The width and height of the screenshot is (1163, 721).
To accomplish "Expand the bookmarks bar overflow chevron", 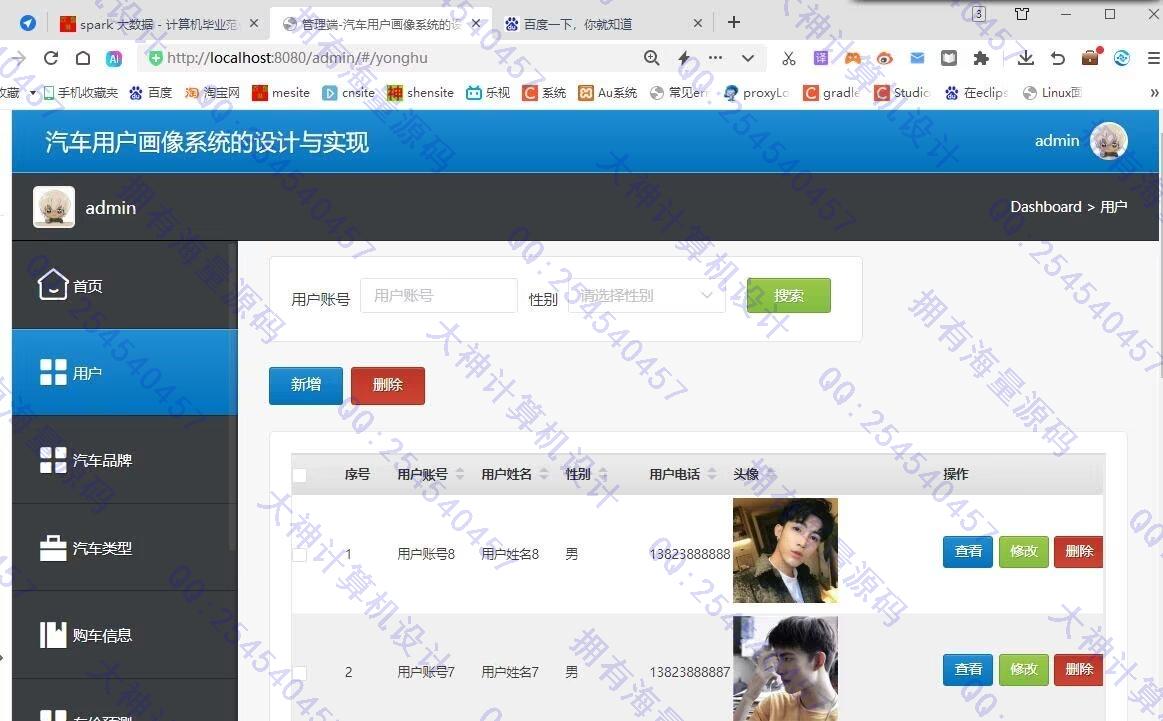I will [x=1154, y=93].
